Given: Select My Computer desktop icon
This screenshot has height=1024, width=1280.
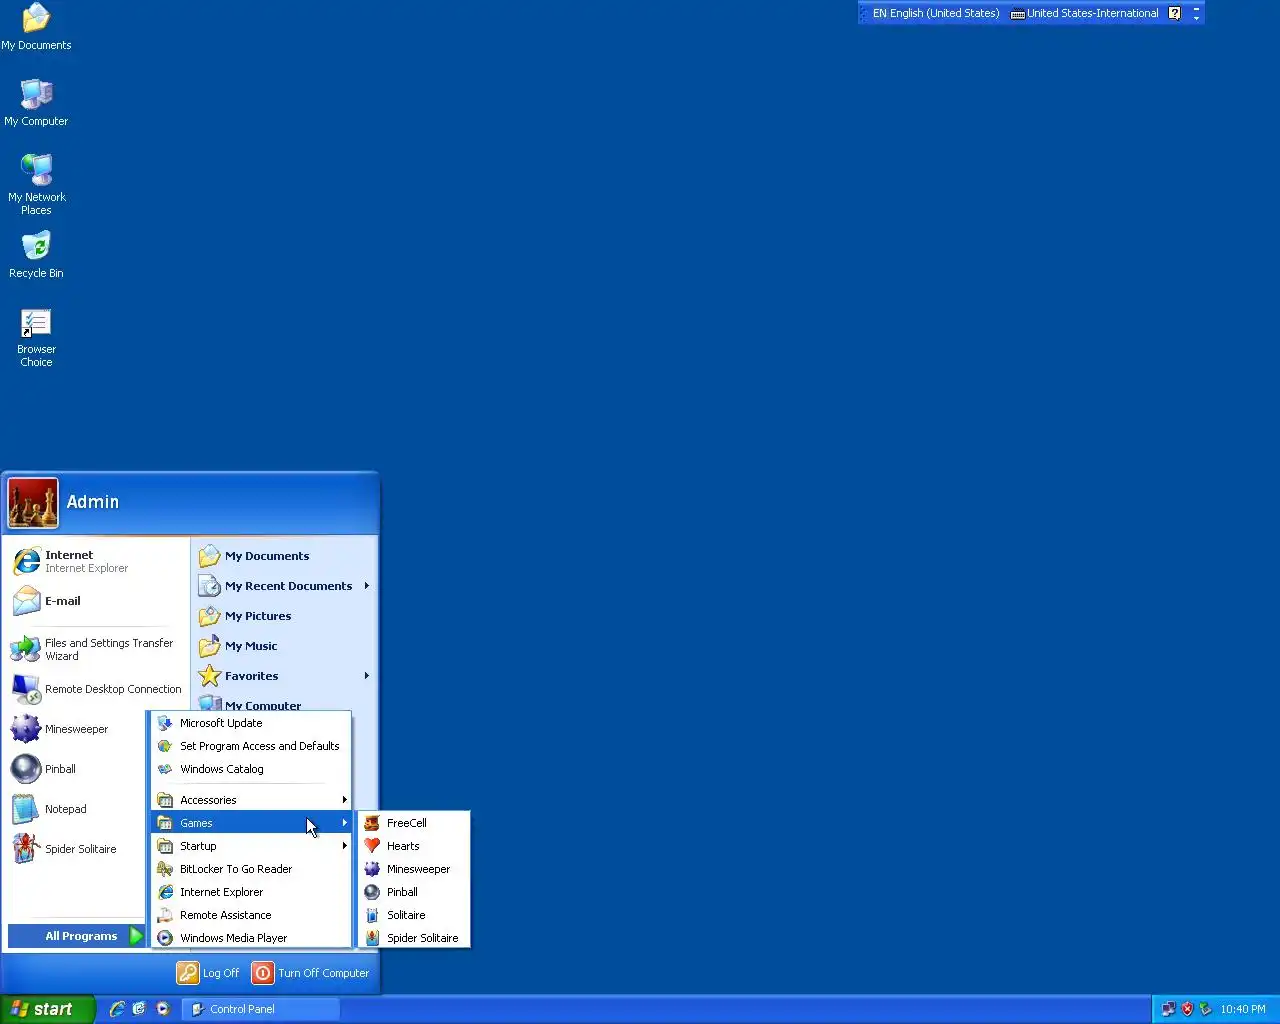Looking at the screenshot, I should 36,103.
